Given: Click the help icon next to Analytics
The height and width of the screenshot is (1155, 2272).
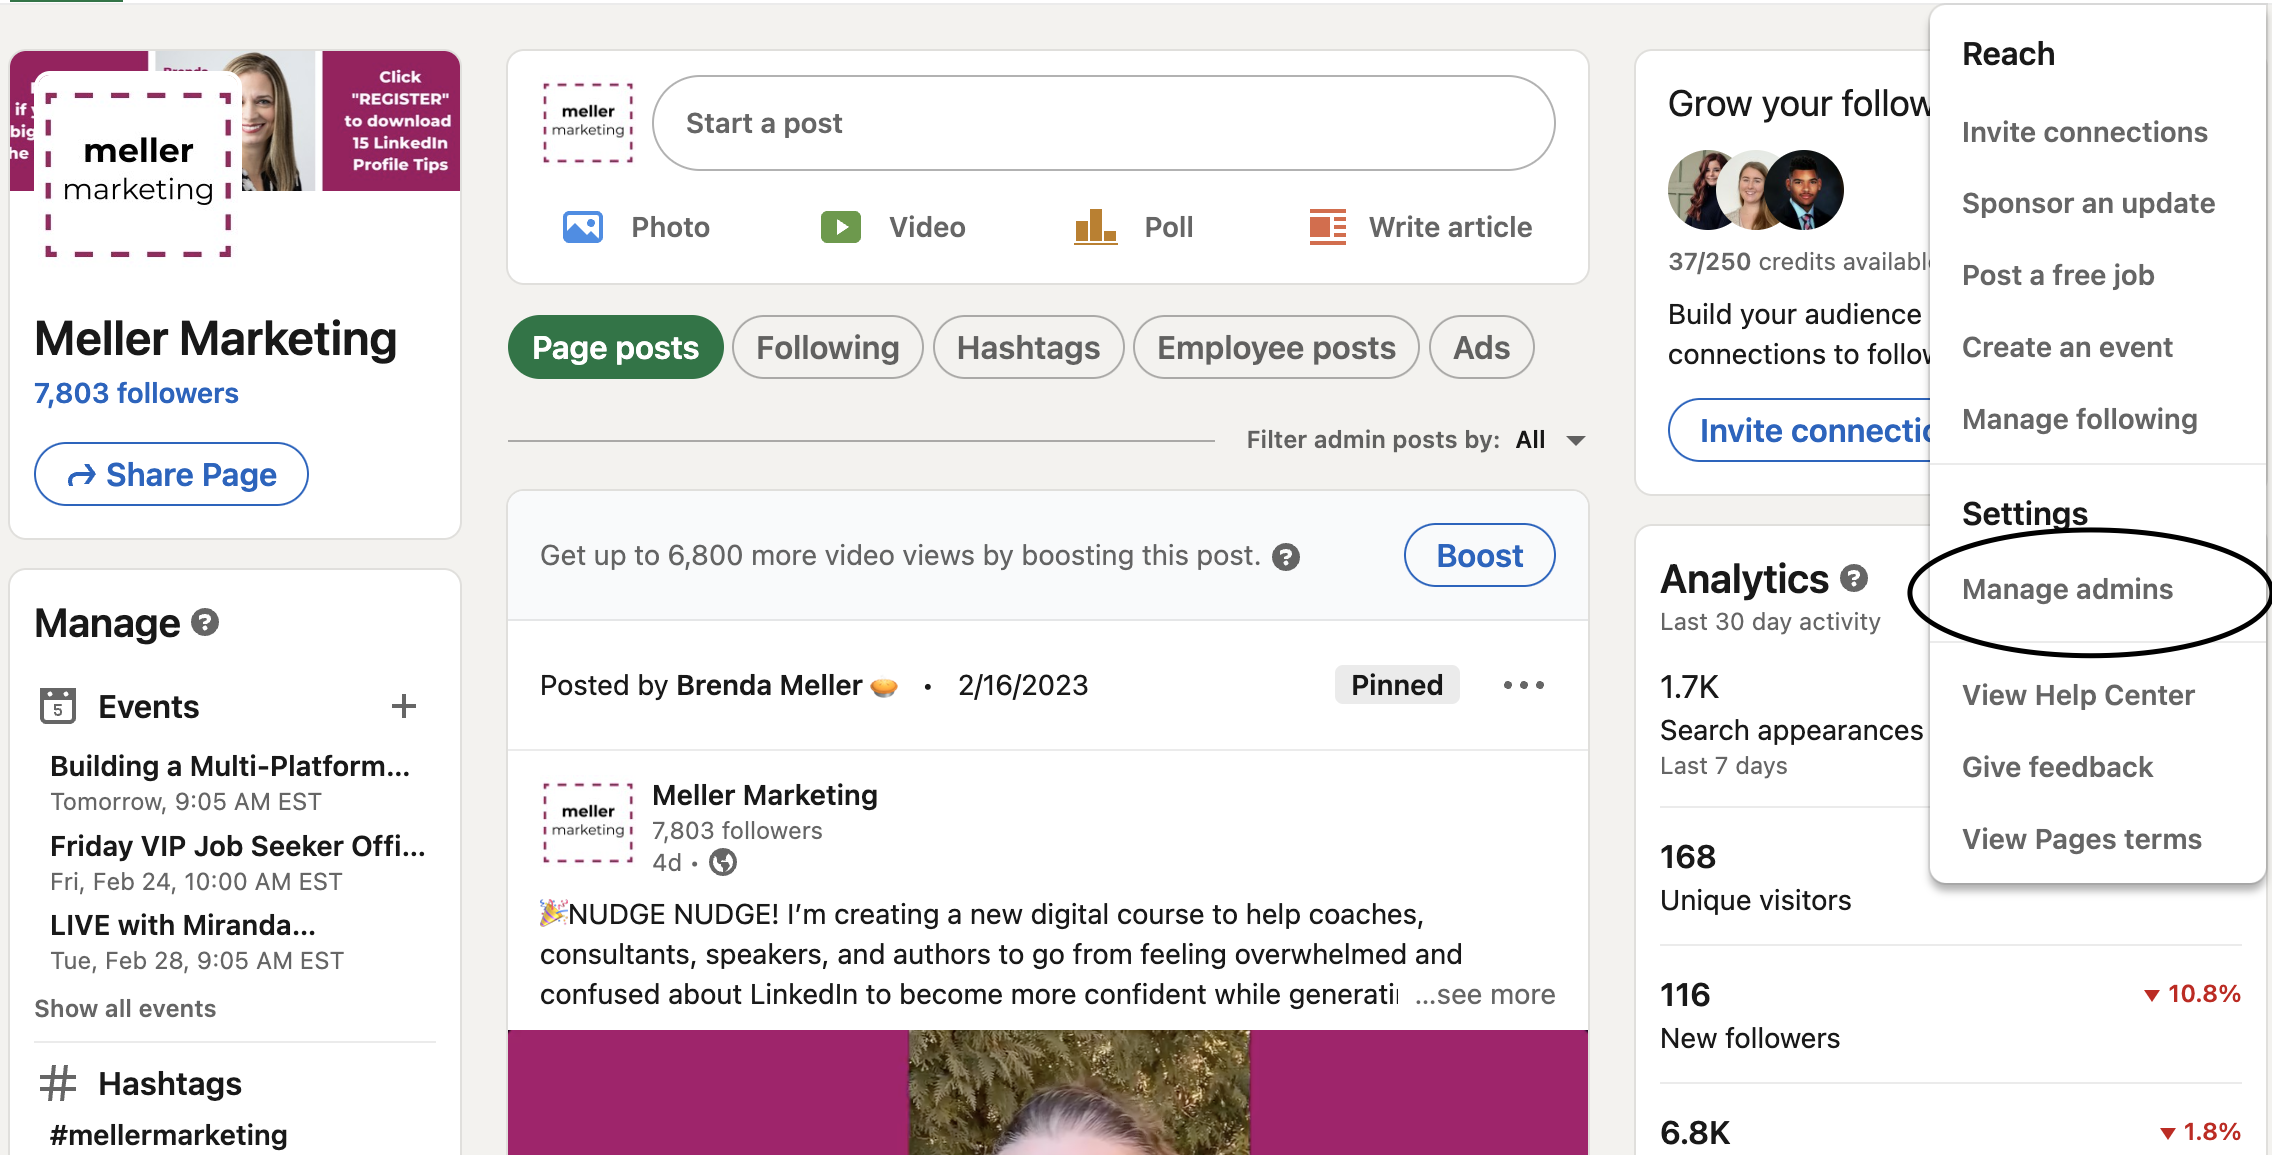Looking at the screenshot, I should (x=1853, y=578).
